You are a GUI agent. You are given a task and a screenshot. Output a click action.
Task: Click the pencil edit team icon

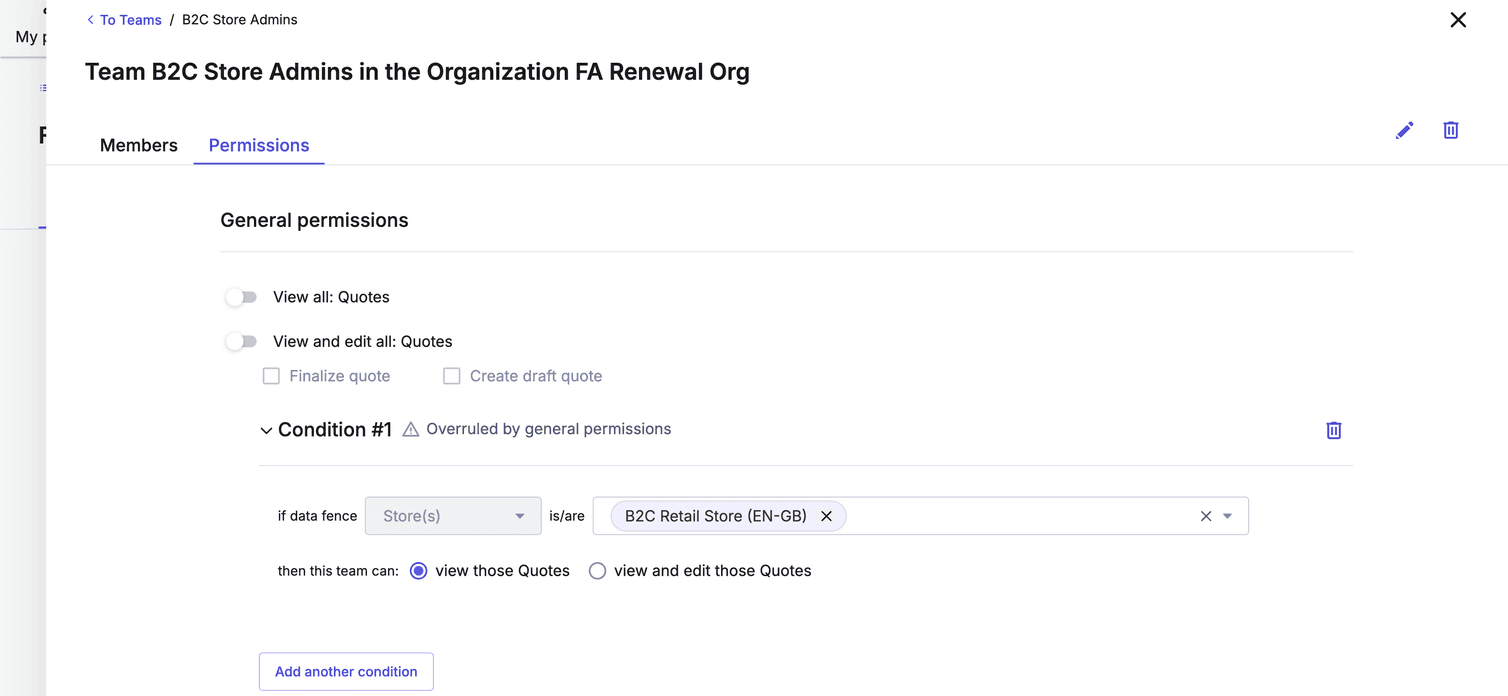1404,130
